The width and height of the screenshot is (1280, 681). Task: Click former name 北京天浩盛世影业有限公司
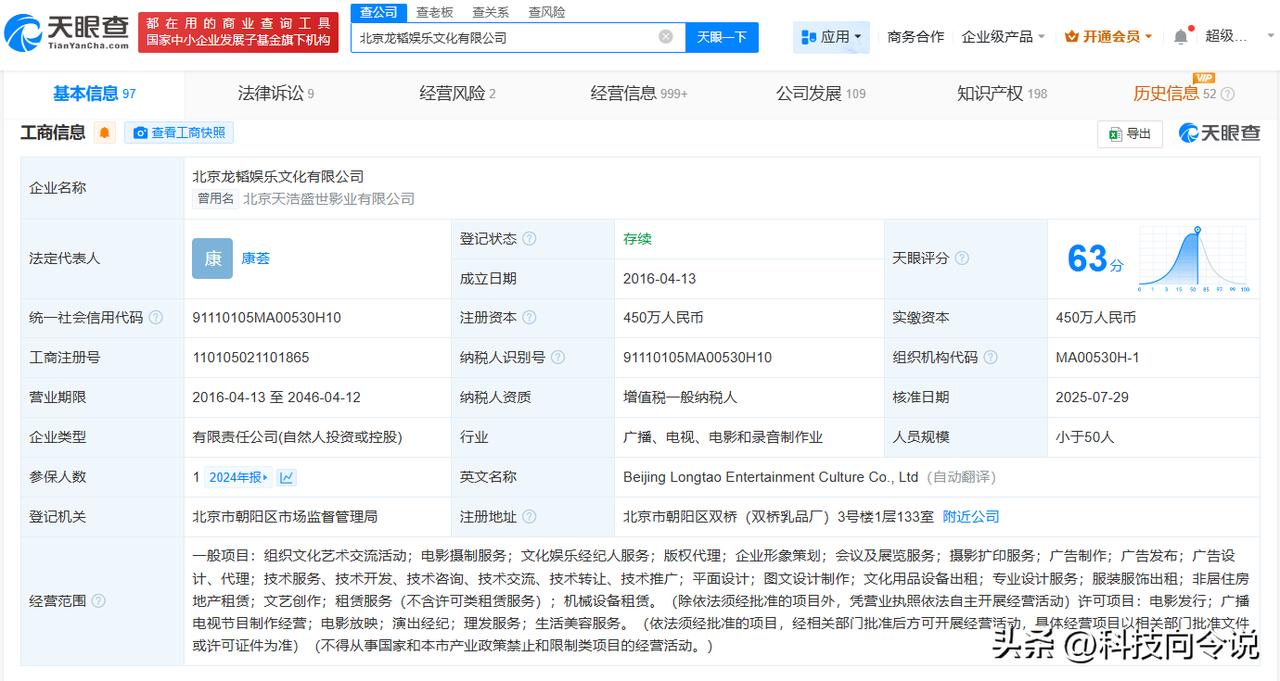[x=329, y=199]
